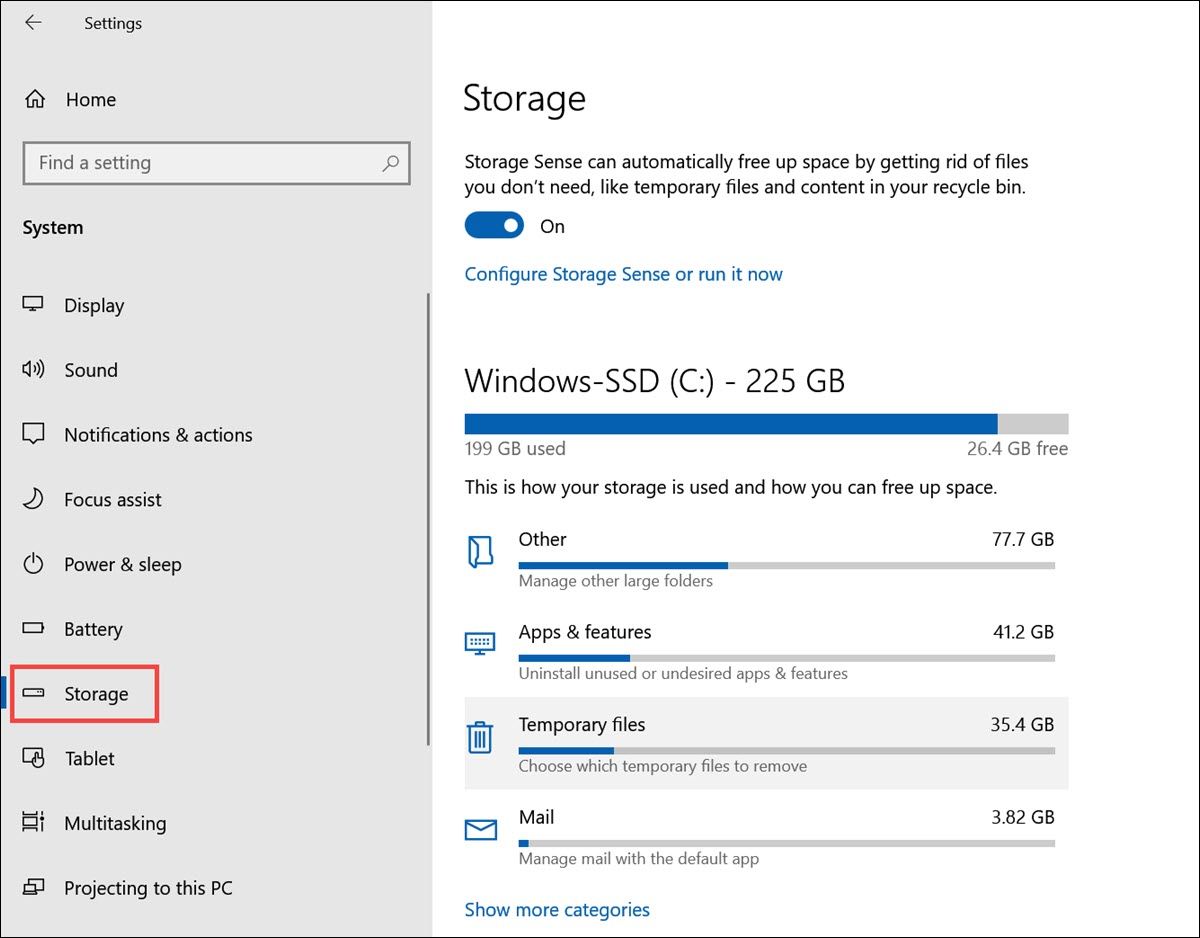Click the Tablet icon in sidebar
This screenshot has height=938, width=1200.
[34, 758]
